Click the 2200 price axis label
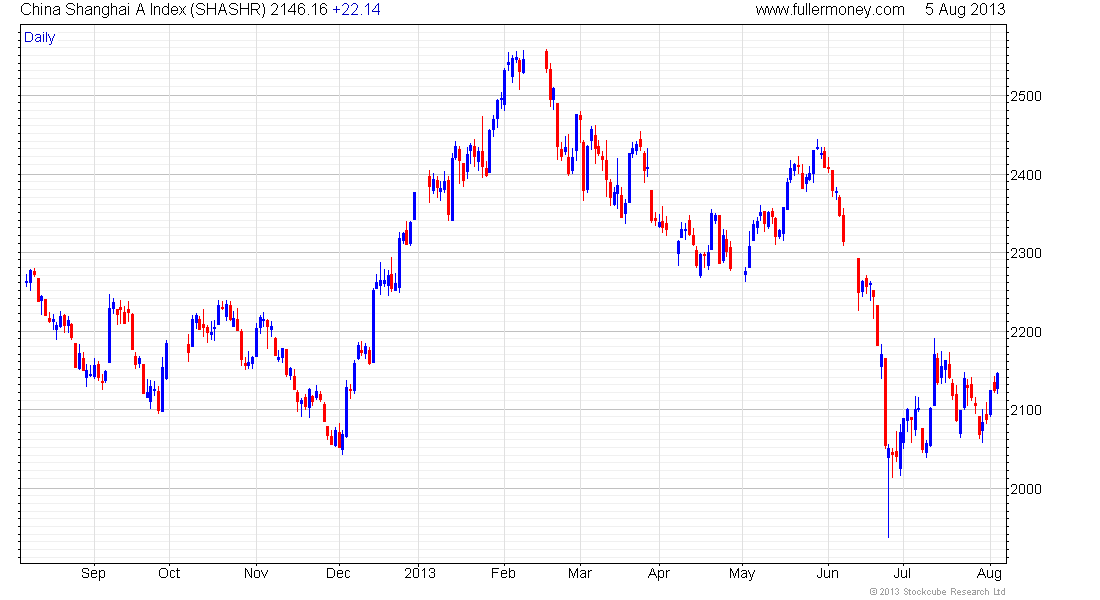The image size is (1100, 600). (x=1026, y=332)
